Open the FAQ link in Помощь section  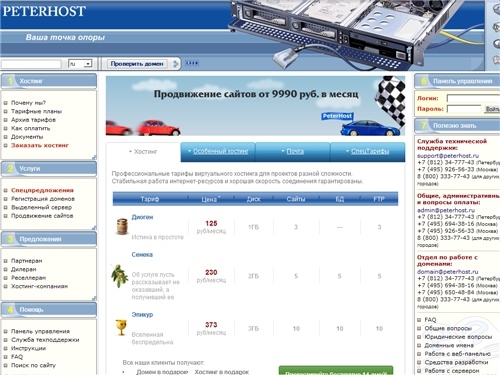click(17, 357)
